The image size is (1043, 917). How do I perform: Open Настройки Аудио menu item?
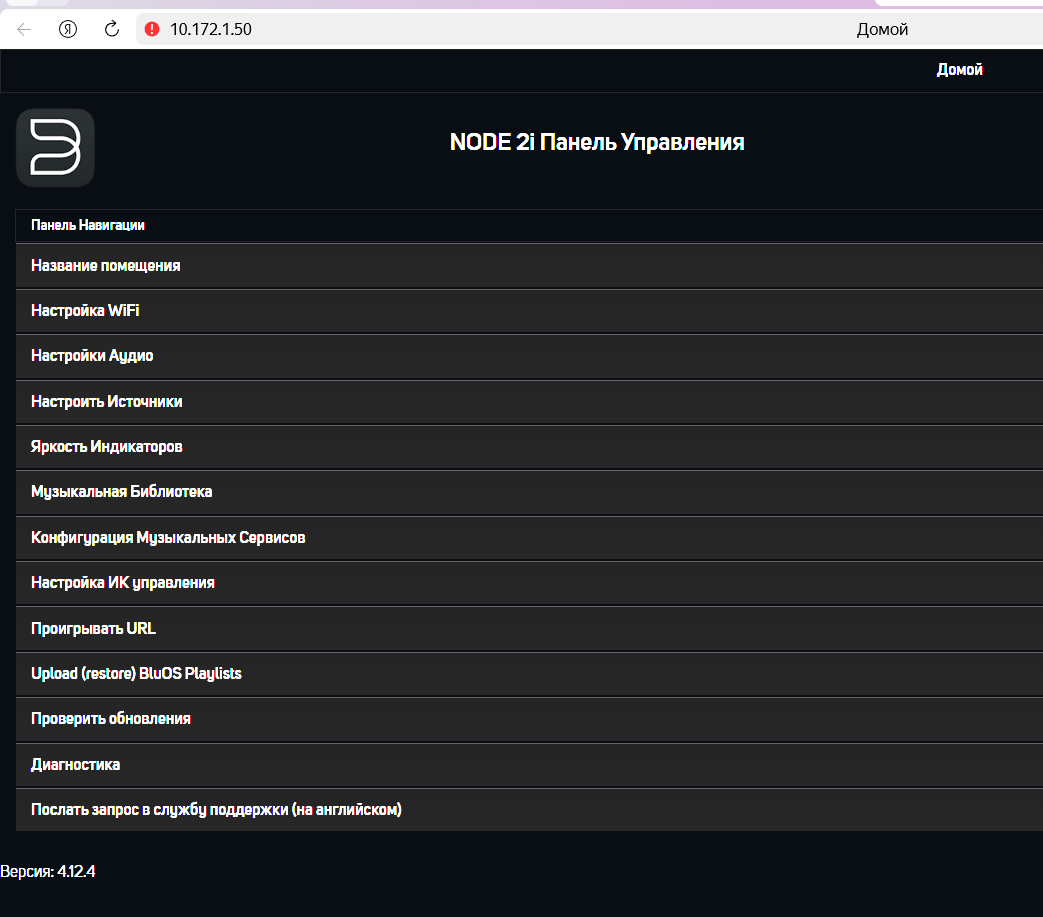(92, 356)
